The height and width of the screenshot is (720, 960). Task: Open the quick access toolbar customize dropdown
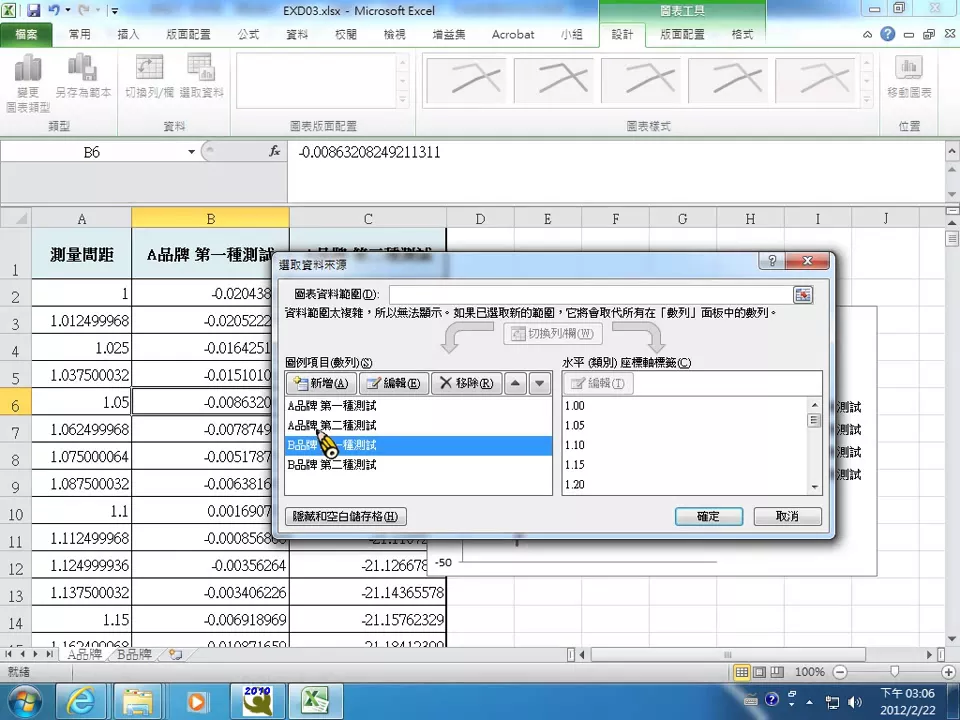[114, 10]
